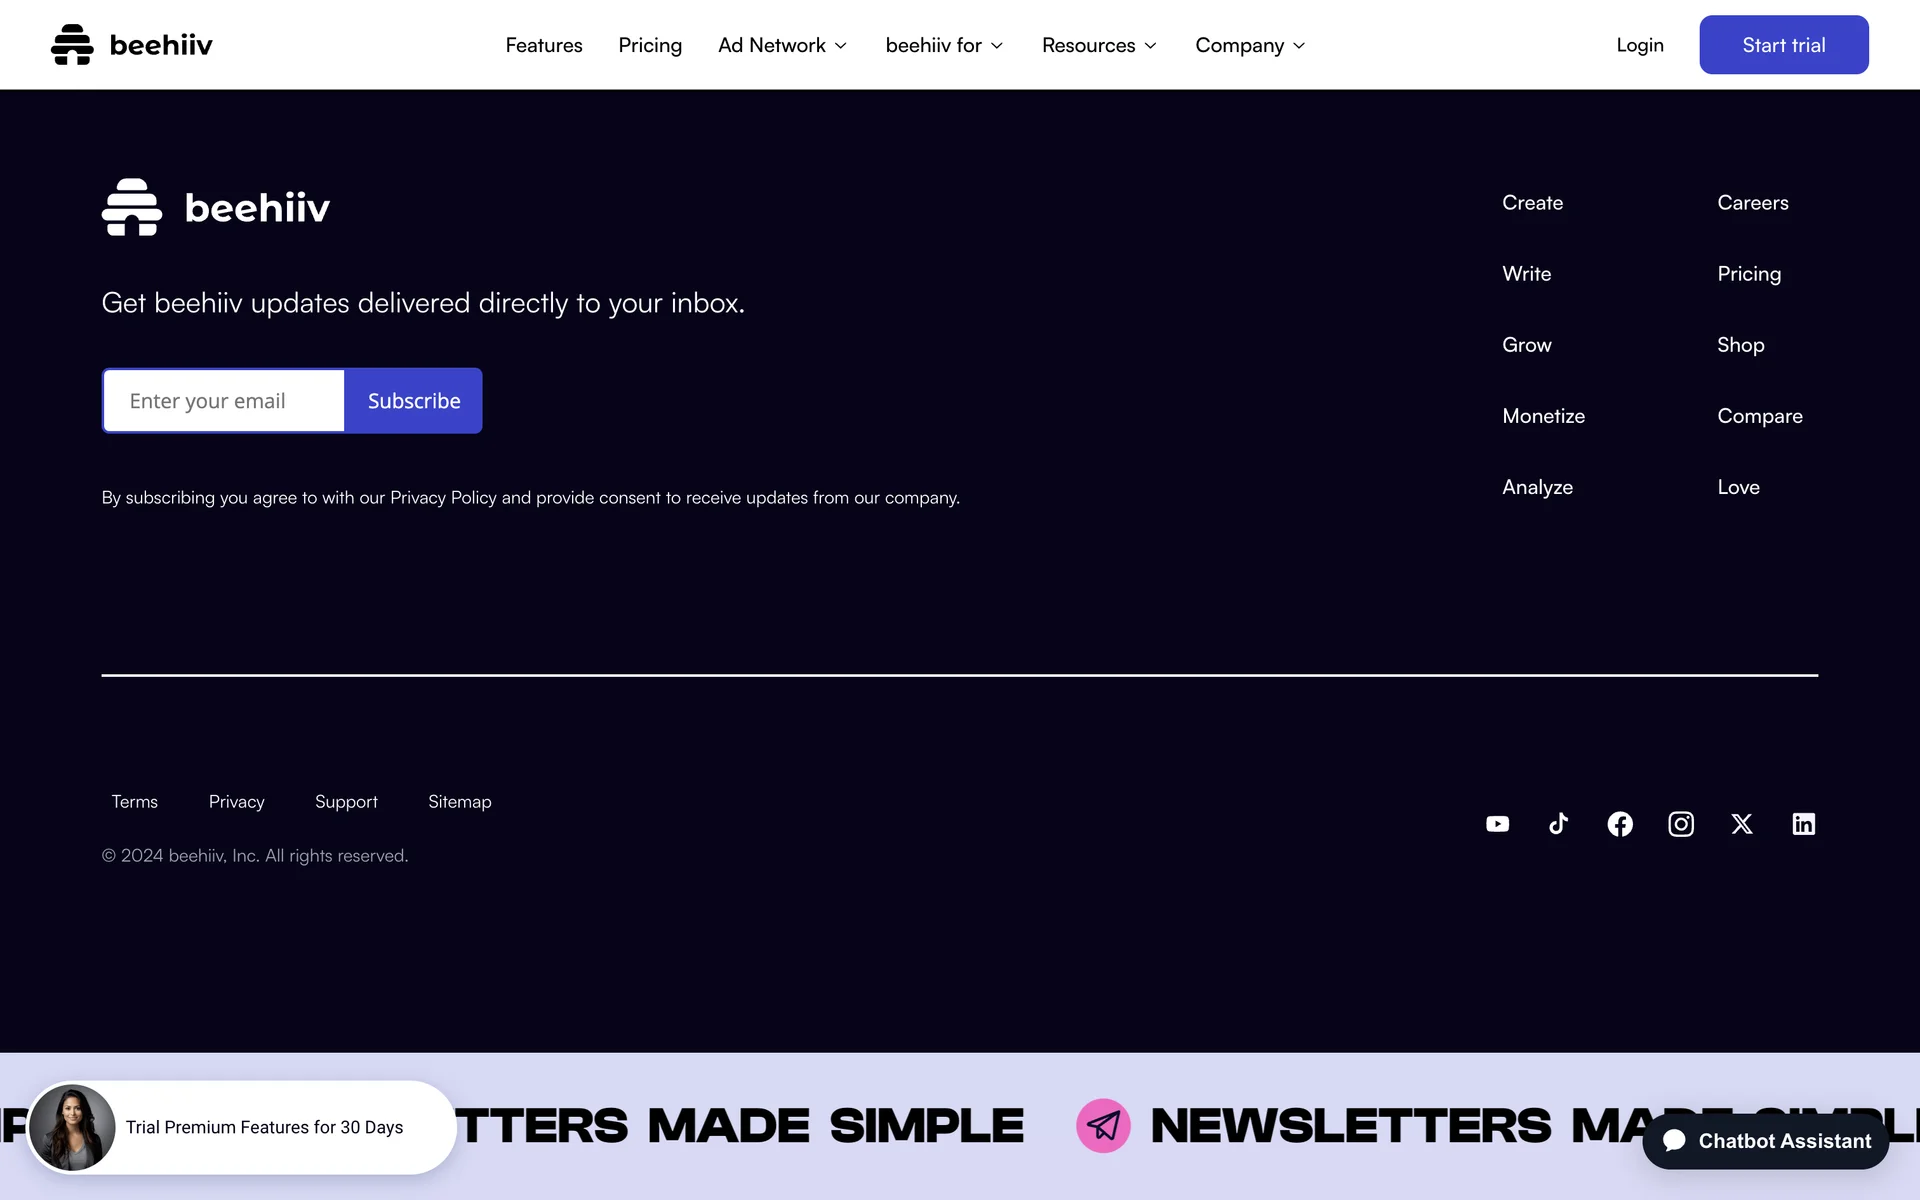
Task: Click the TikTok social icon
Action: tap(1558, 824)
